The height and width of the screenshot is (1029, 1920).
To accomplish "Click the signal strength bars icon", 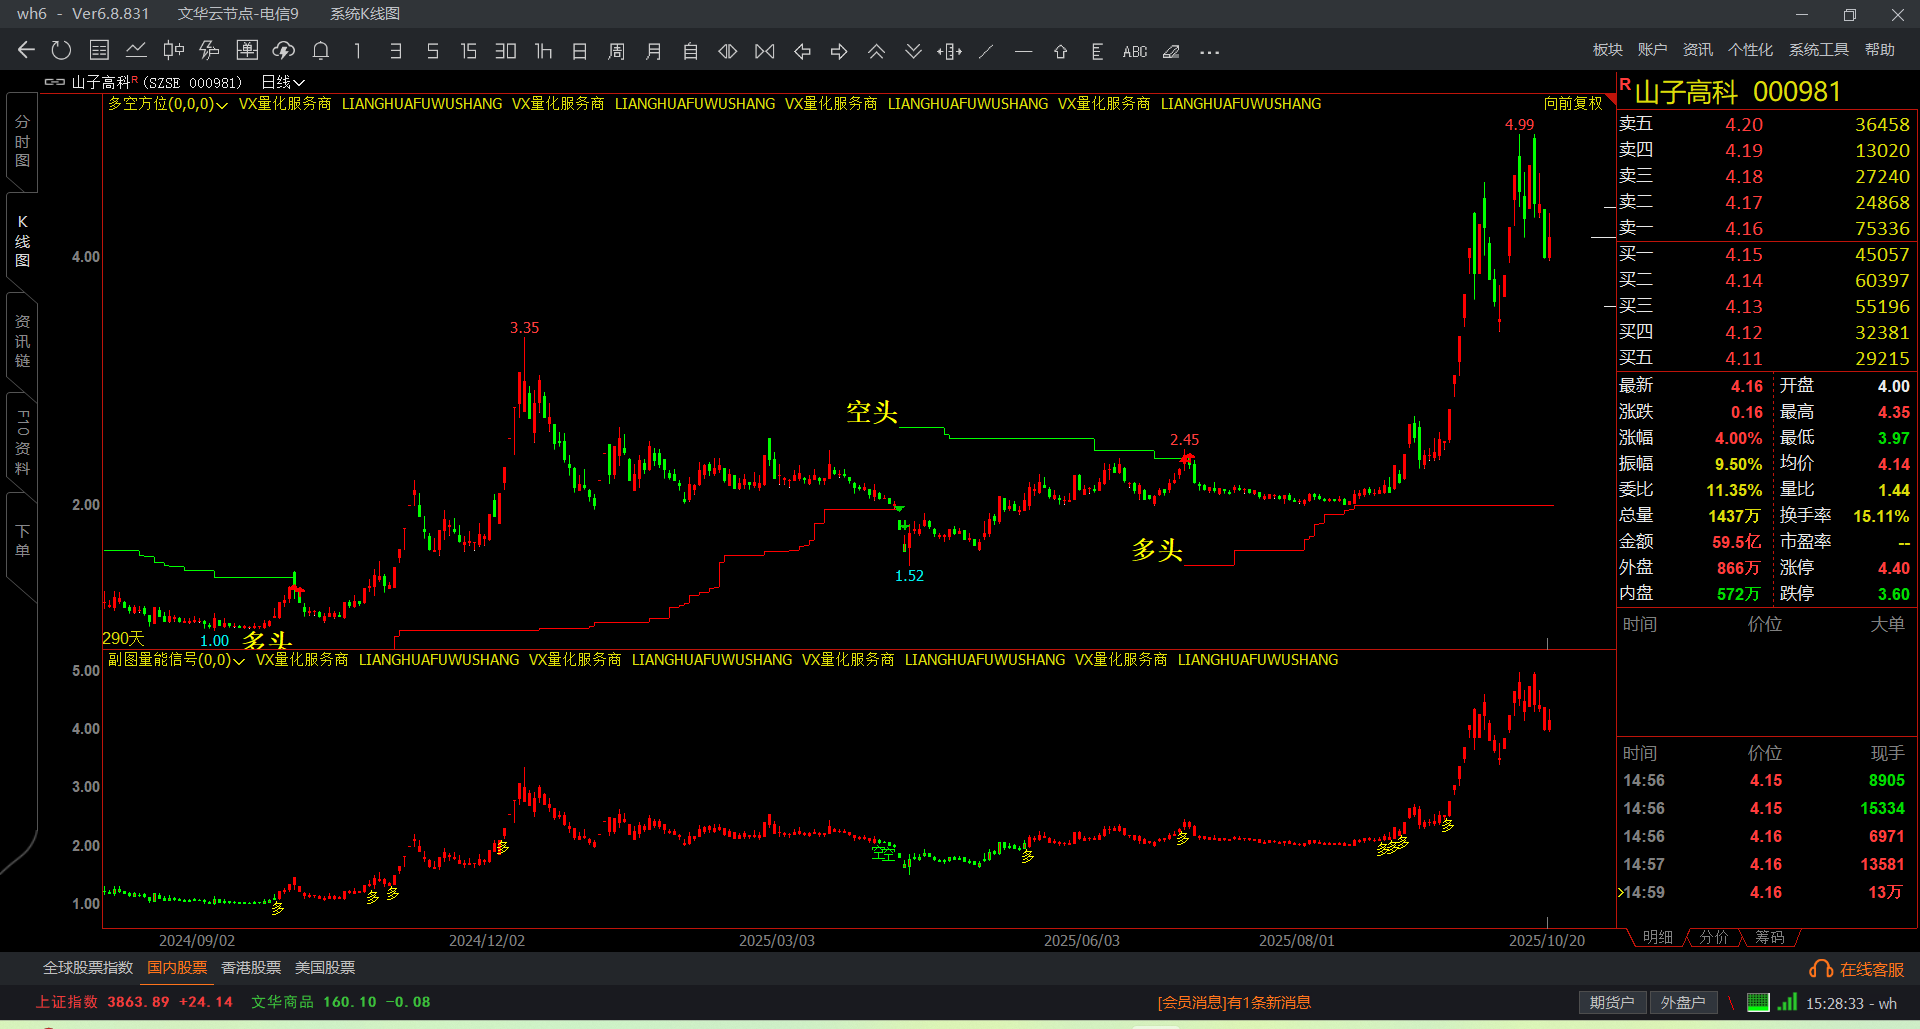I will (x=1788, y=1002).
